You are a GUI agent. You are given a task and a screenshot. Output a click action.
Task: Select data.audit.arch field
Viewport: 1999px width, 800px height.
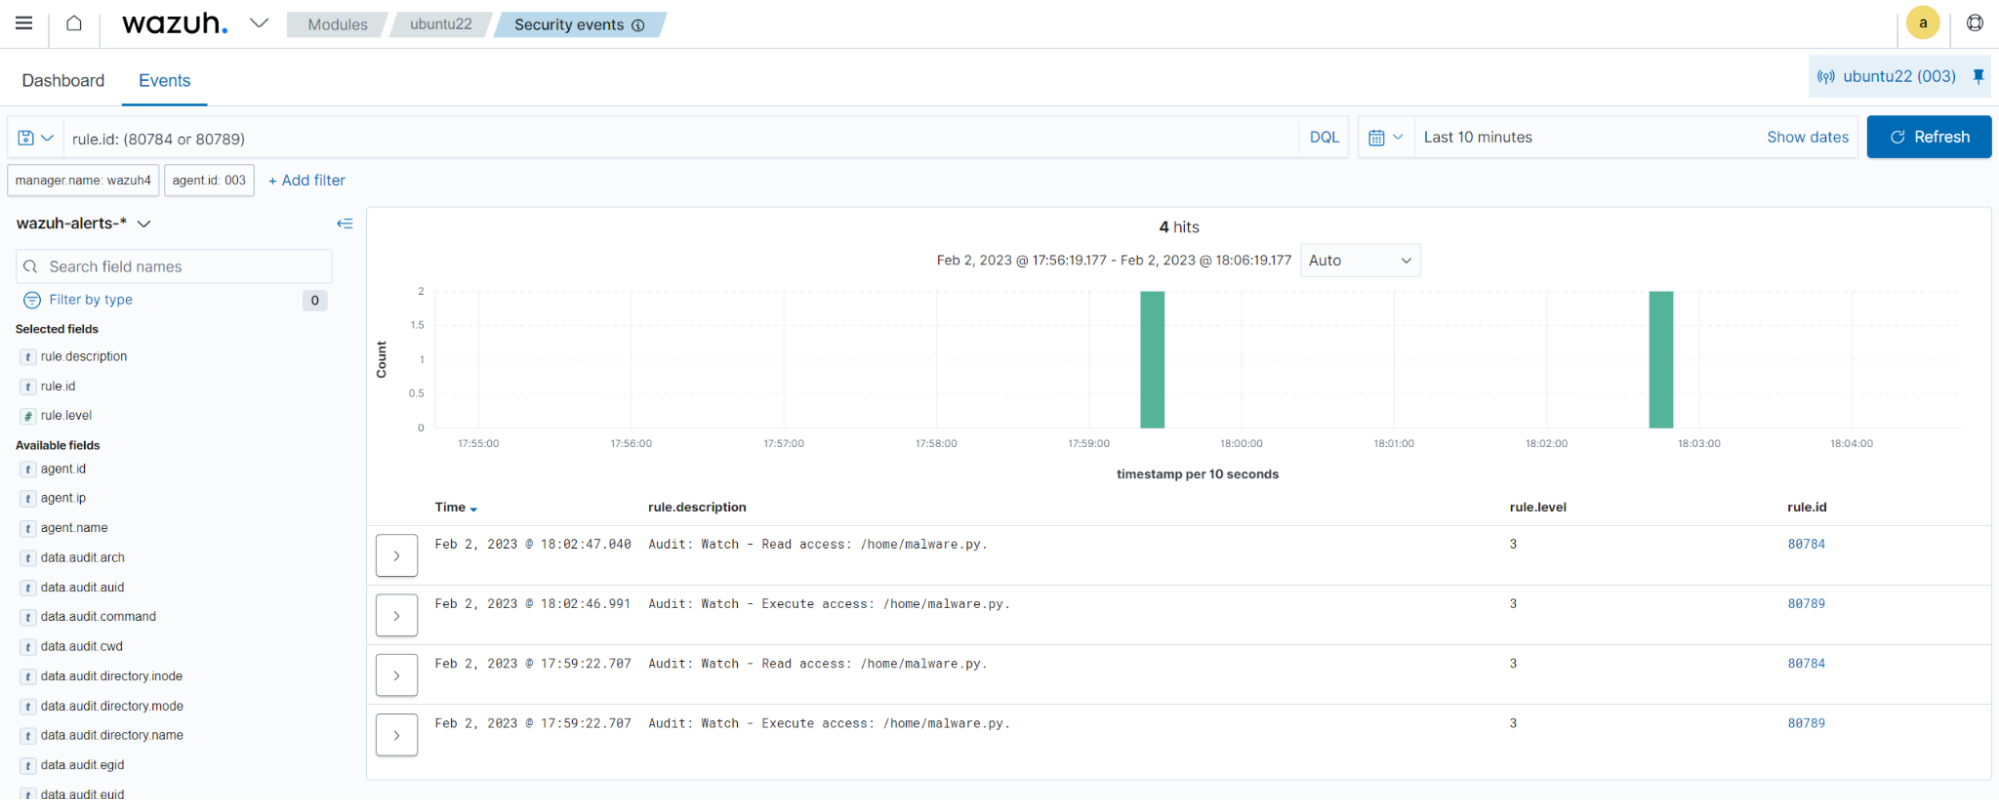83,557
